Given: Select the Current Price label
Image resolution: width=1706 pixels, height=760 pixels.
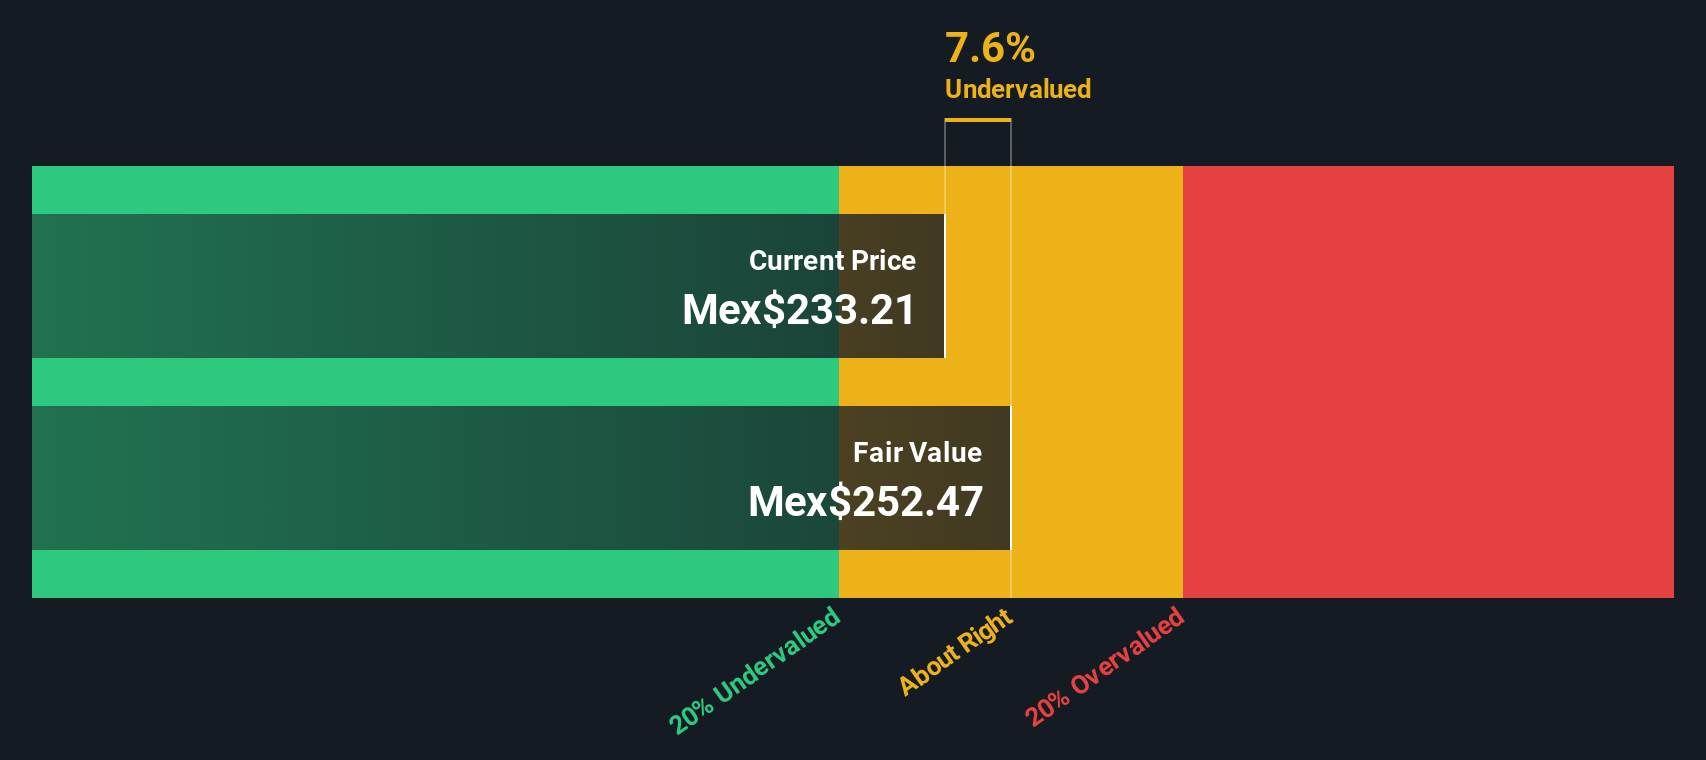Looking at the screenshot, I should click(832, 260).
